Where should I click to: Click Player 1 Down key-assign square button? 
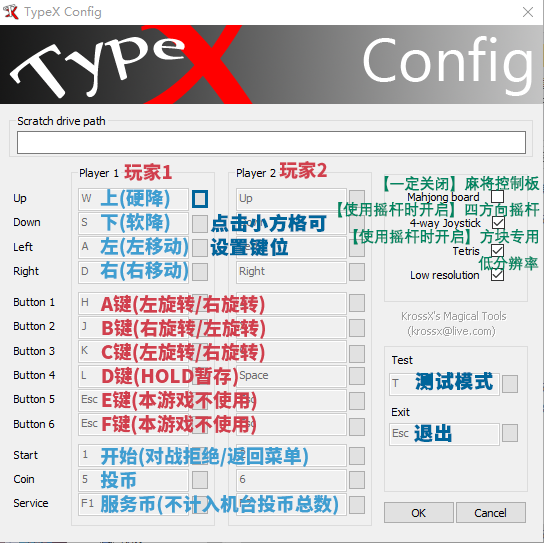(200, 224)
